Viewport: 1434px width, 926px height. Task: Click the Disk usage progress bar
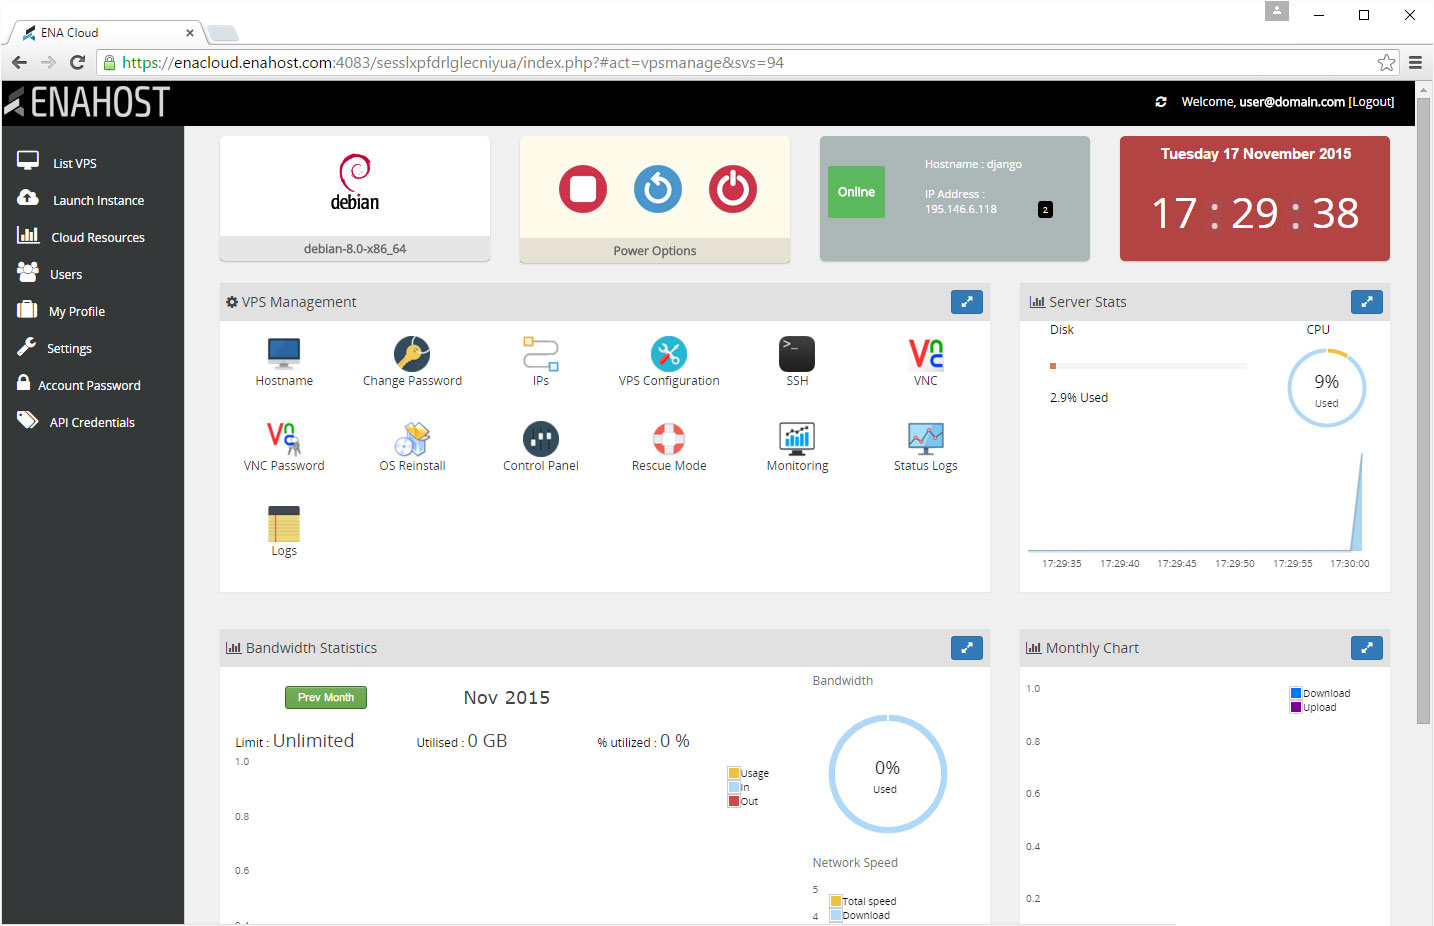tap(1148, 366)
